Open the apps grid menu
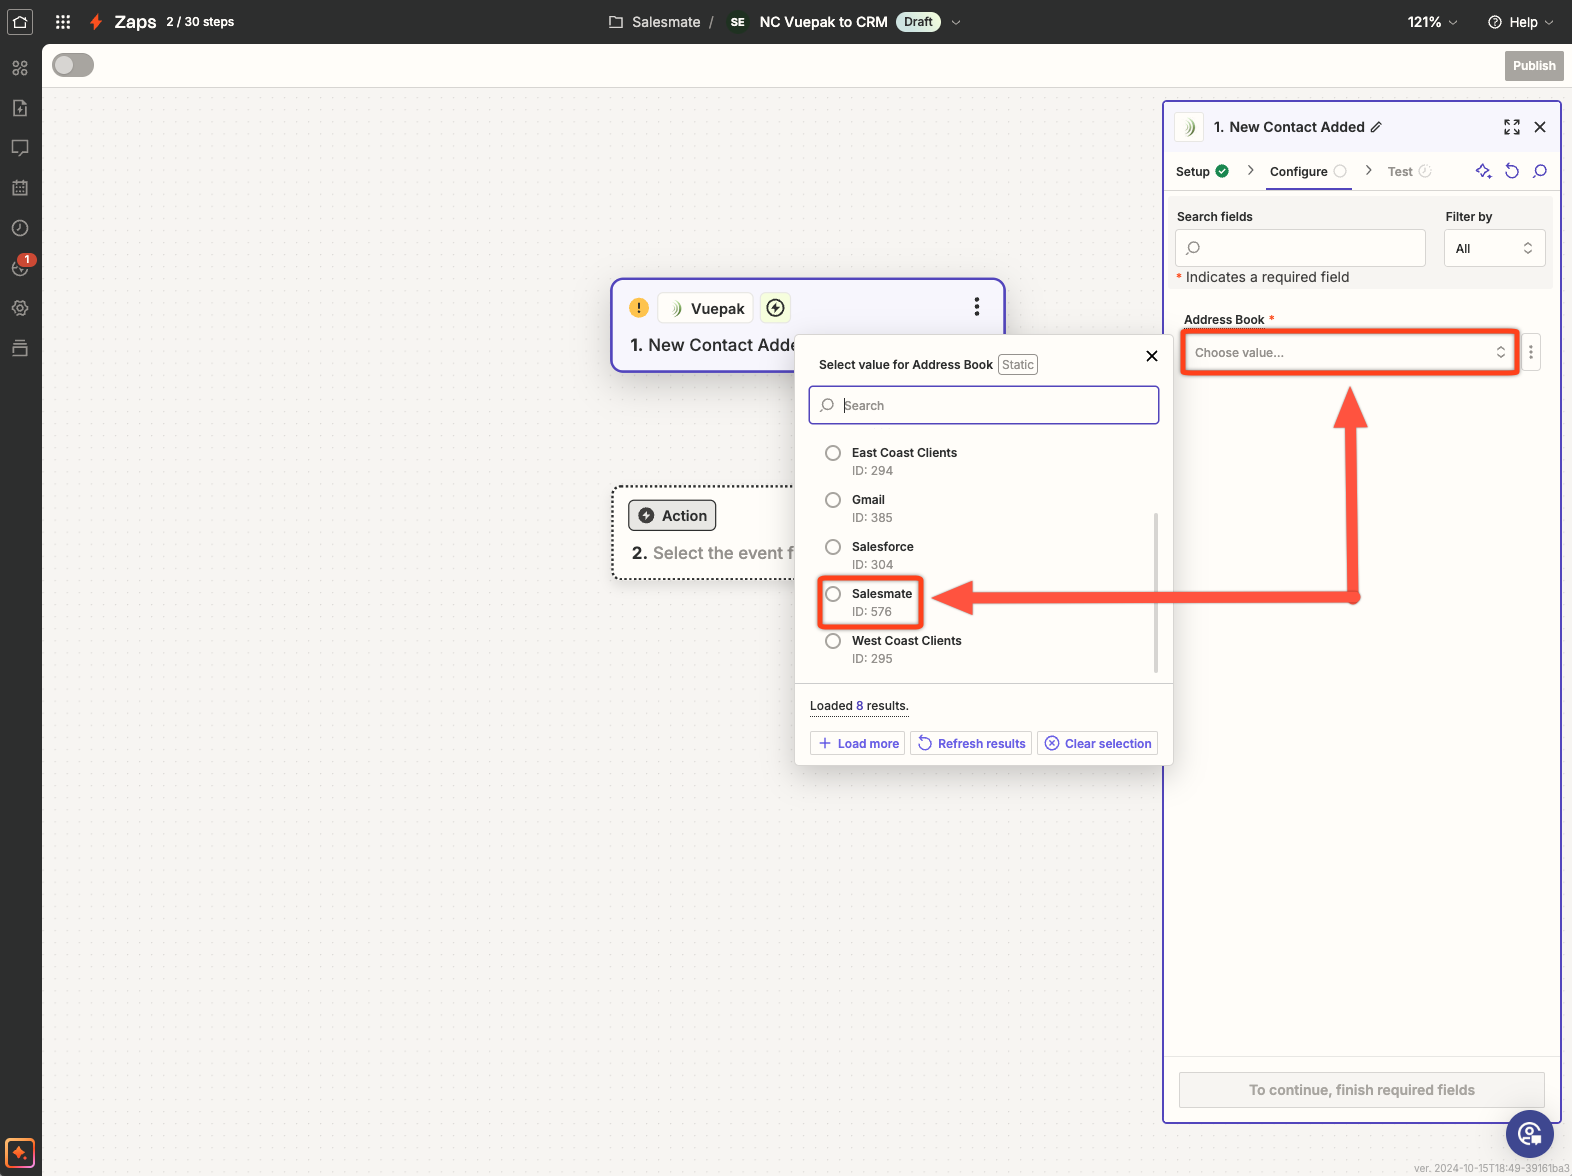 63,22
